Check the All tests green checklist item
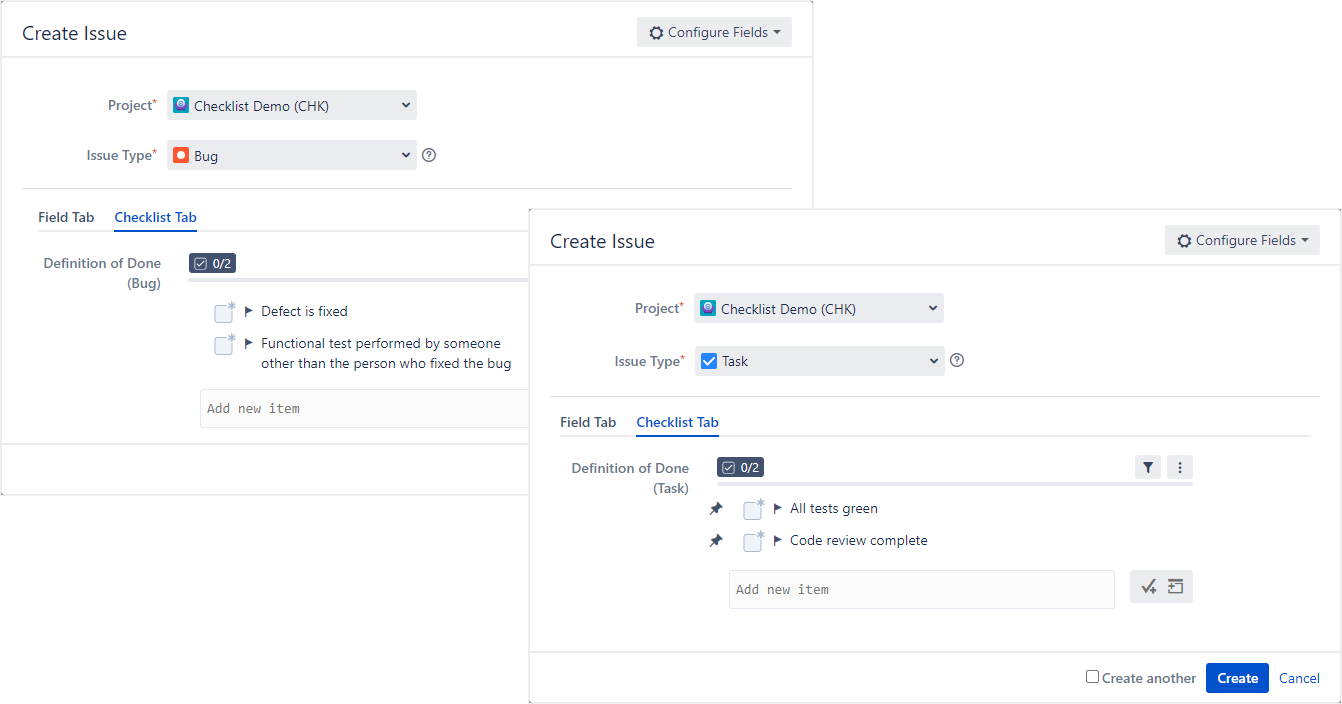This screenshot has height=704, width=1342. coord(752,509)
